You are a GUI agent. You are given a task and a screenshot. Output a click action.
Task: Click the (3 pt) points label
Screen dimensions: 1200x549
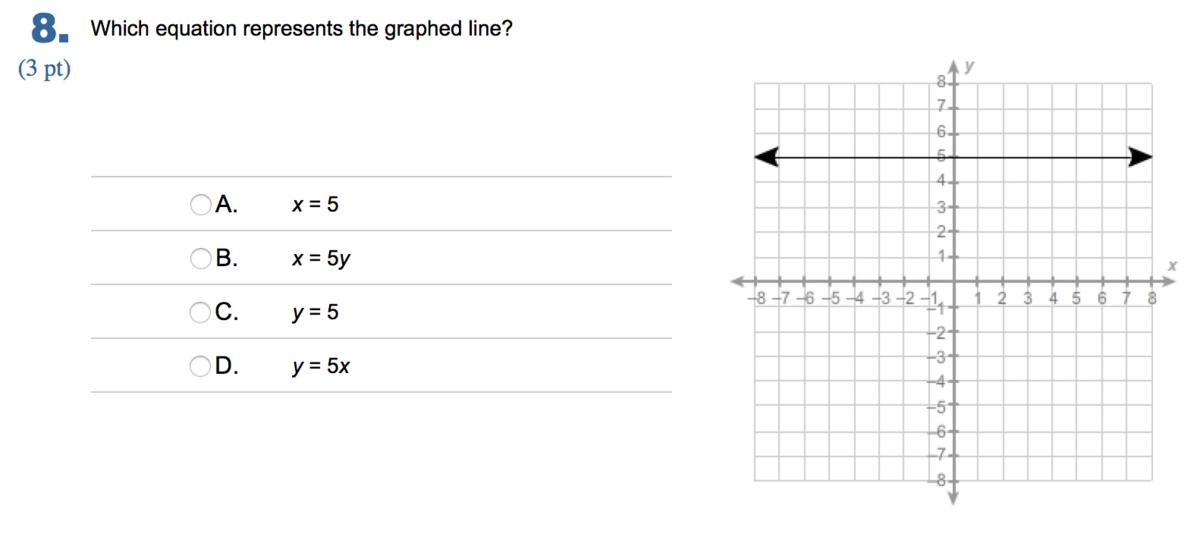pyautogui.click(x=45, y=70)
